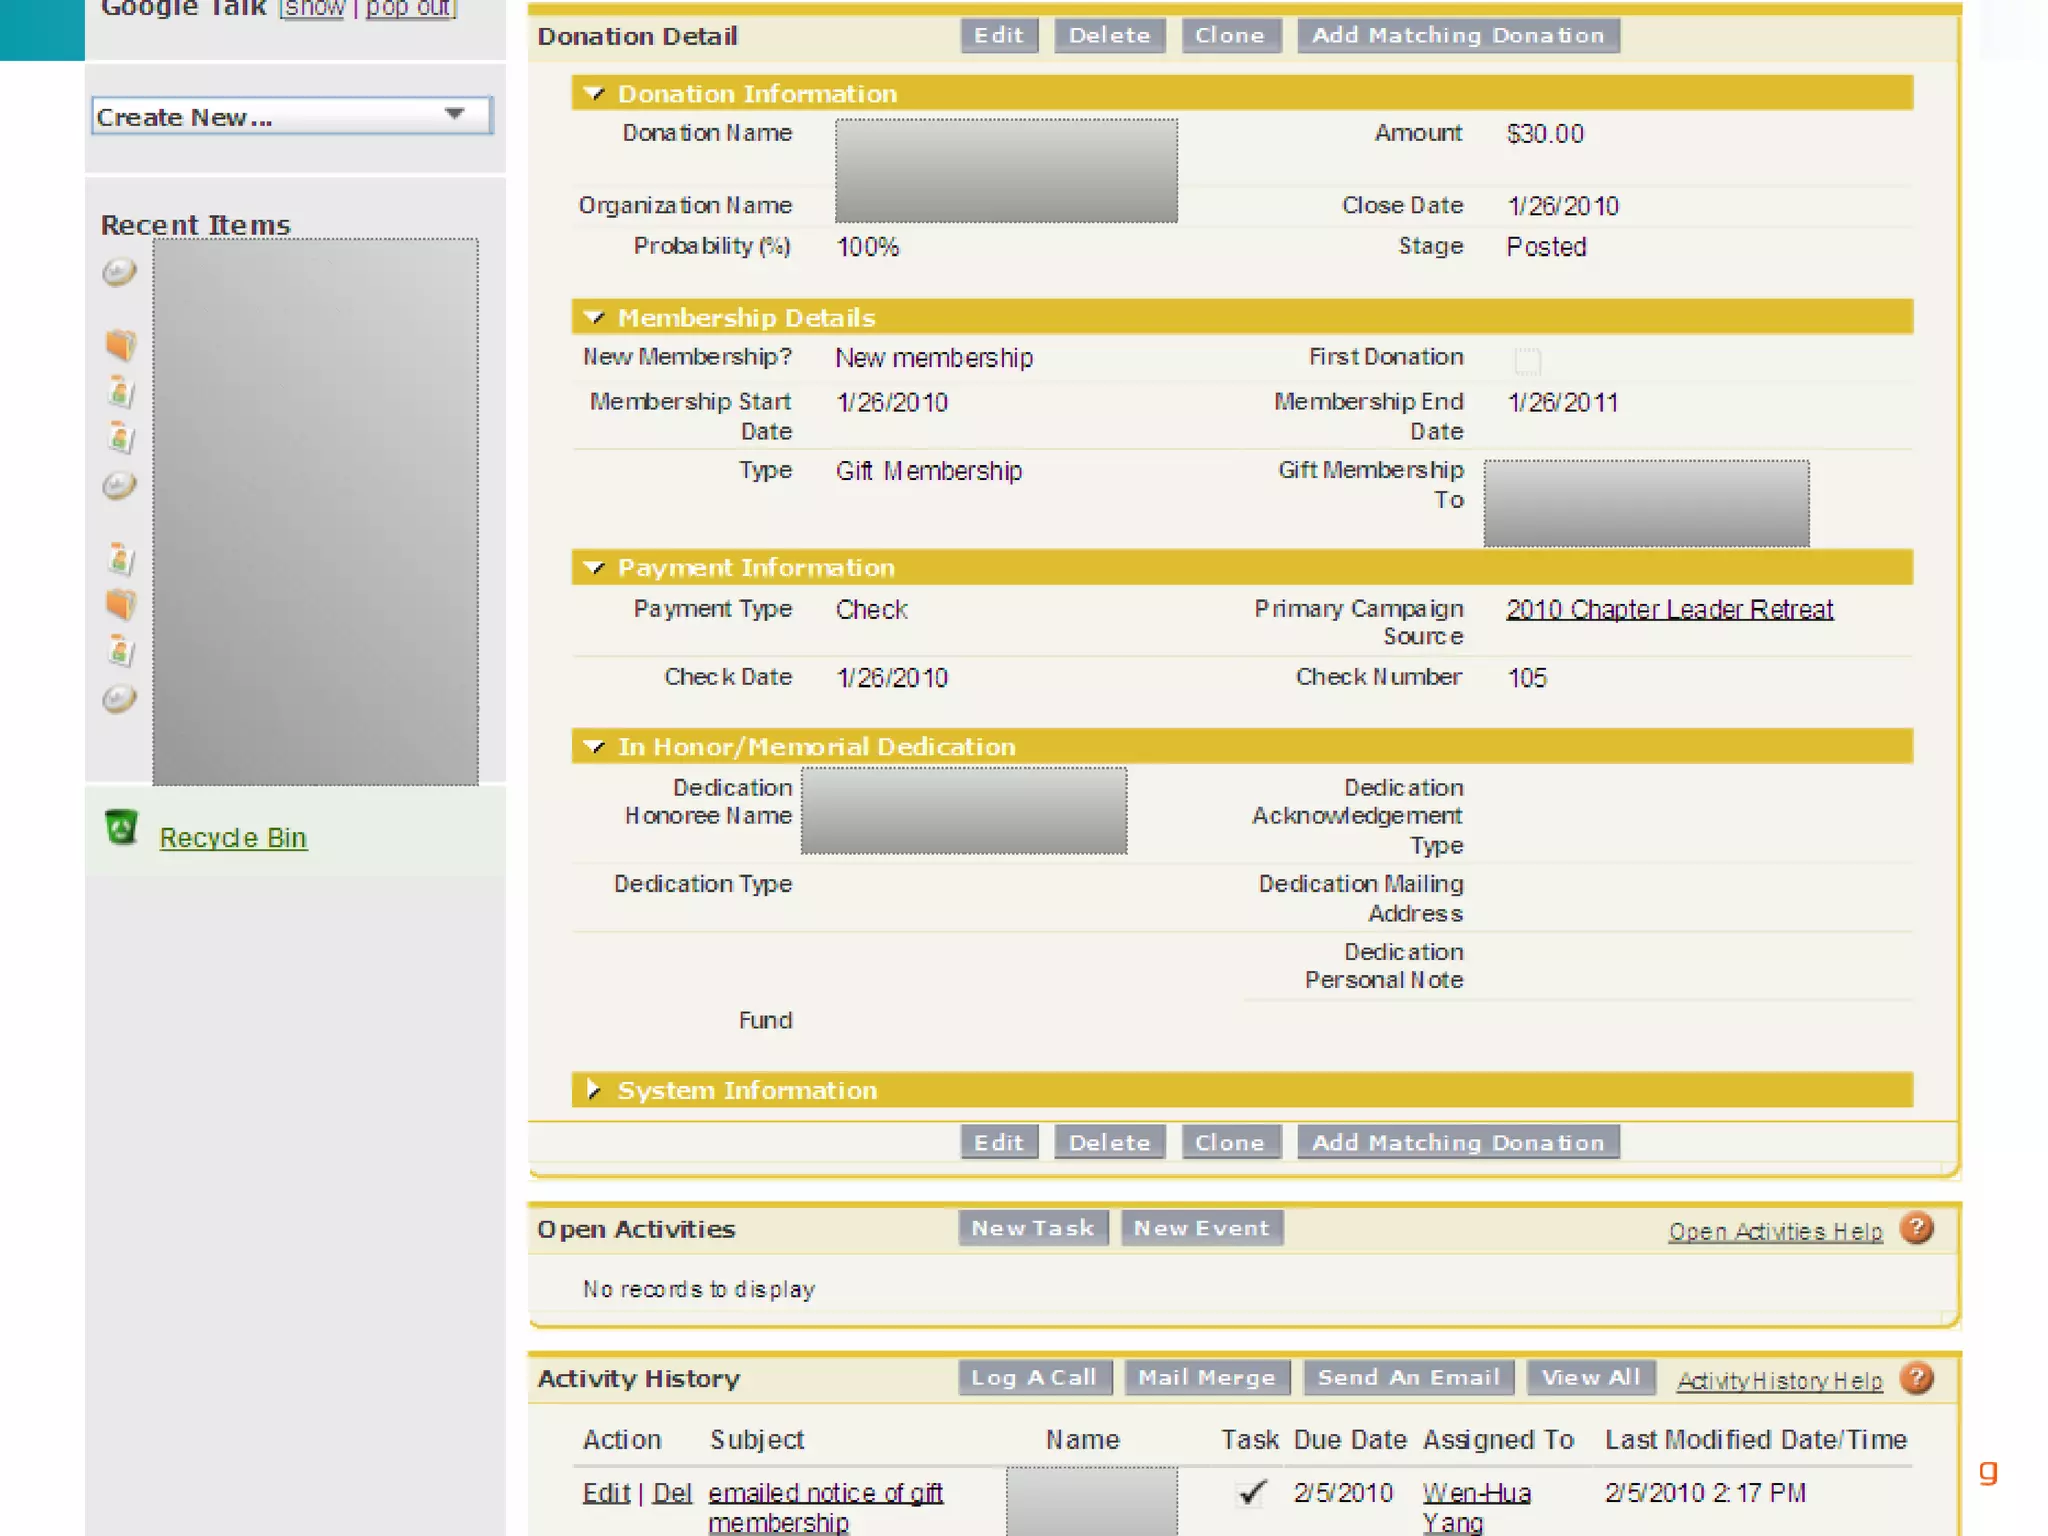Image resolution: width=2048 pixels, height=1536 pixels.
Task: Click the completed task checkmark in Activity History
Action: click(1251, 1493)
